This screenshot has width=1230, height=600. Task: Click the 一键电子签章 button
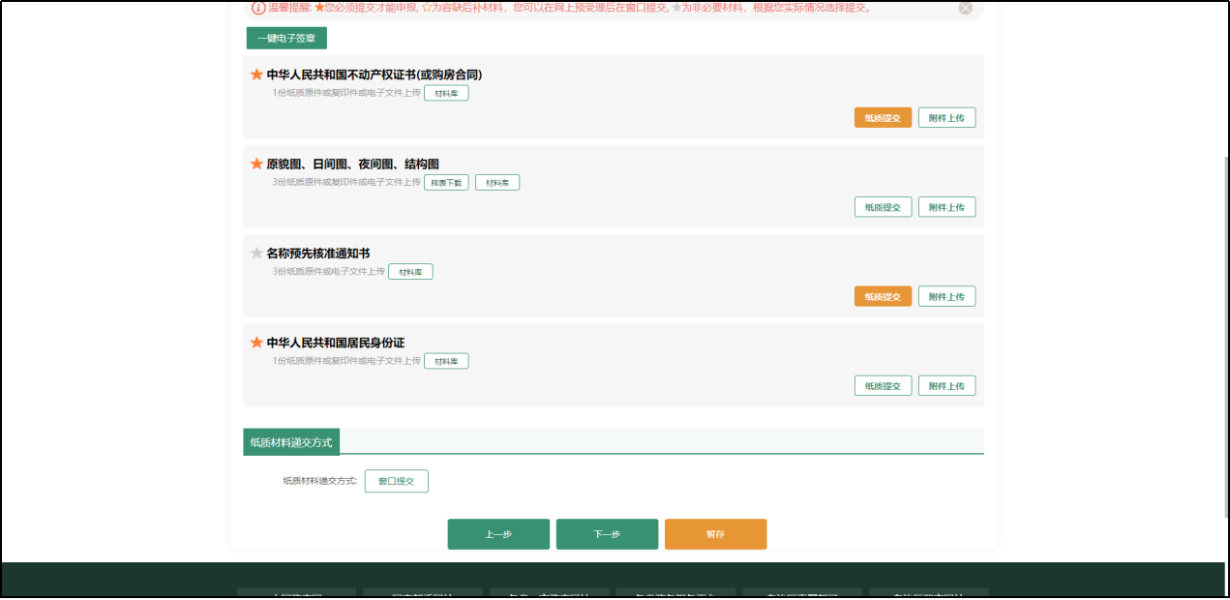pos(286,37)
